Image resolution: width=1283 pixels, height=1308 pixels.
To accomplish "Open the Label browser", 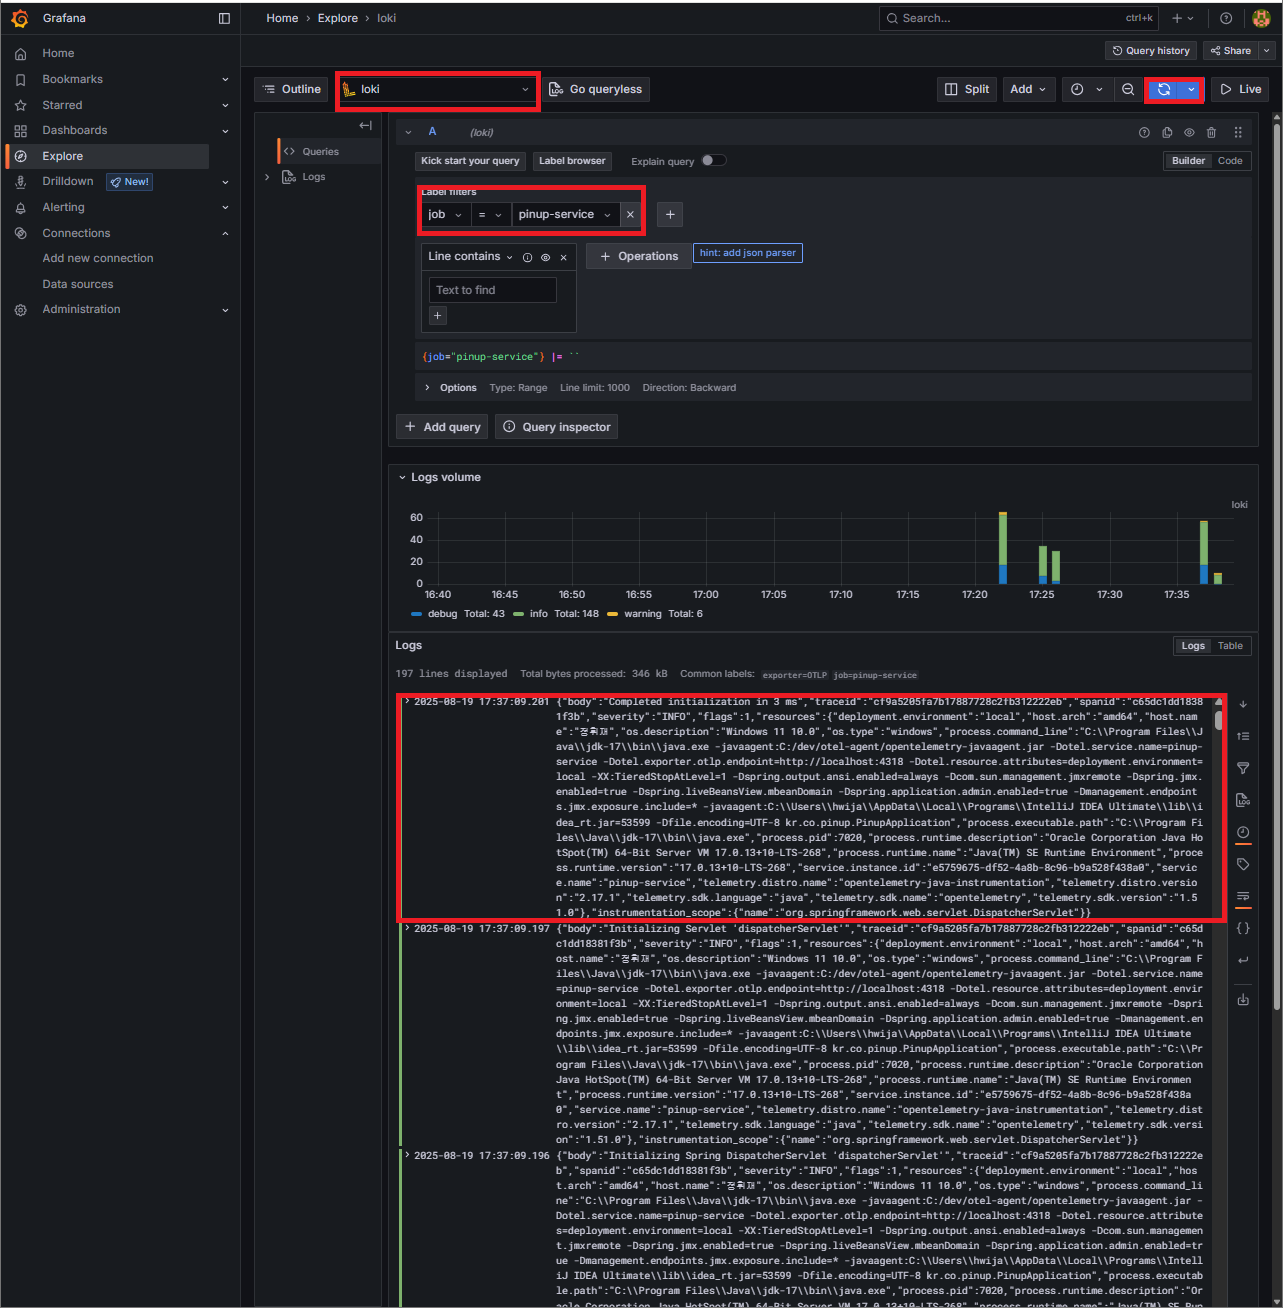I will coord(572,160).
